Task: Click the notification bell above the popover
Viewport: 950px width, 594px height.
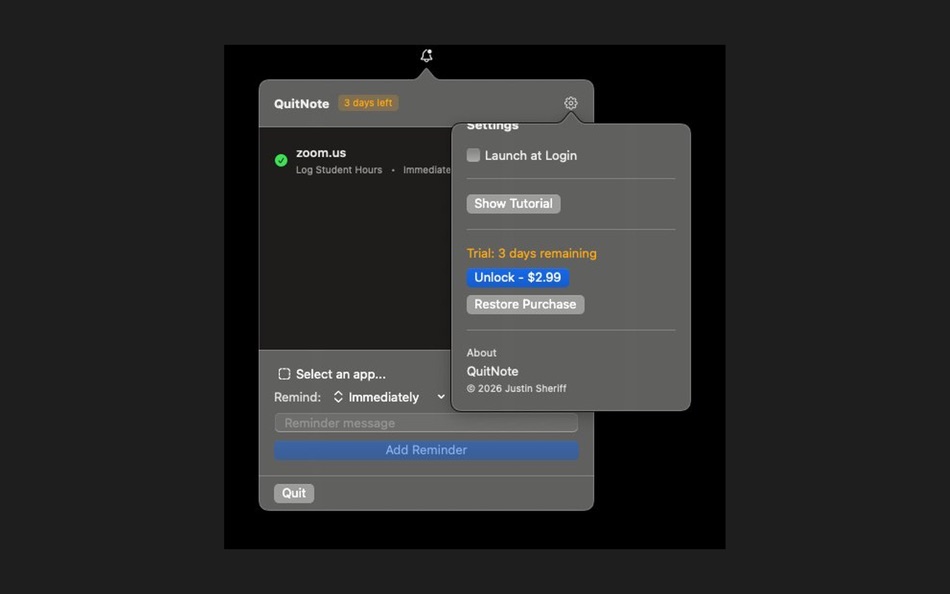Action: point(426,55)
